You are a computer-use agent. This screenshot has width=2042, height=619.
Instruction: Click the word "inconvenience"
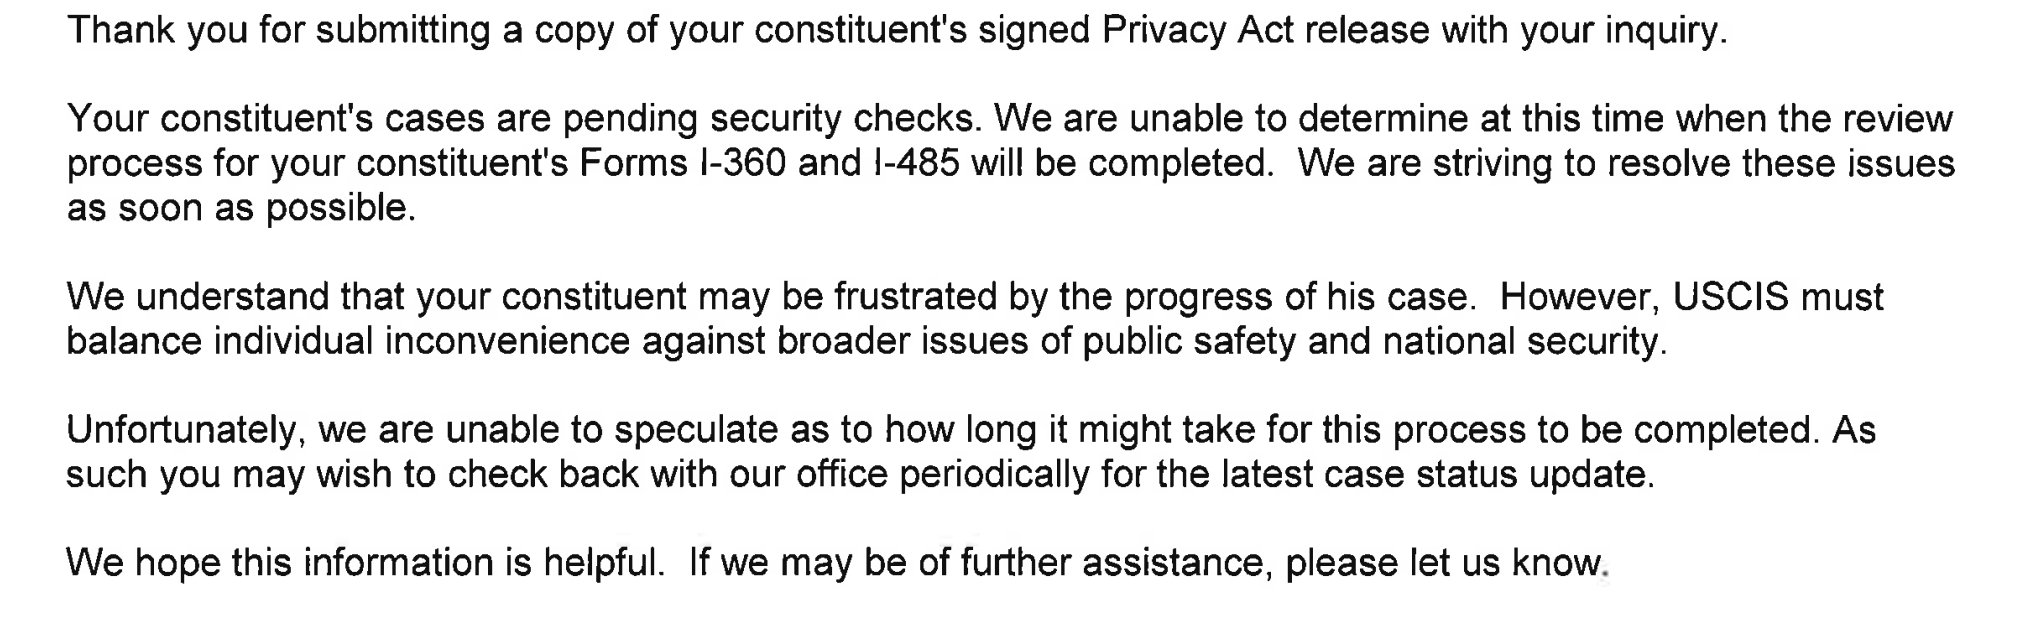[x=507, y=341]
